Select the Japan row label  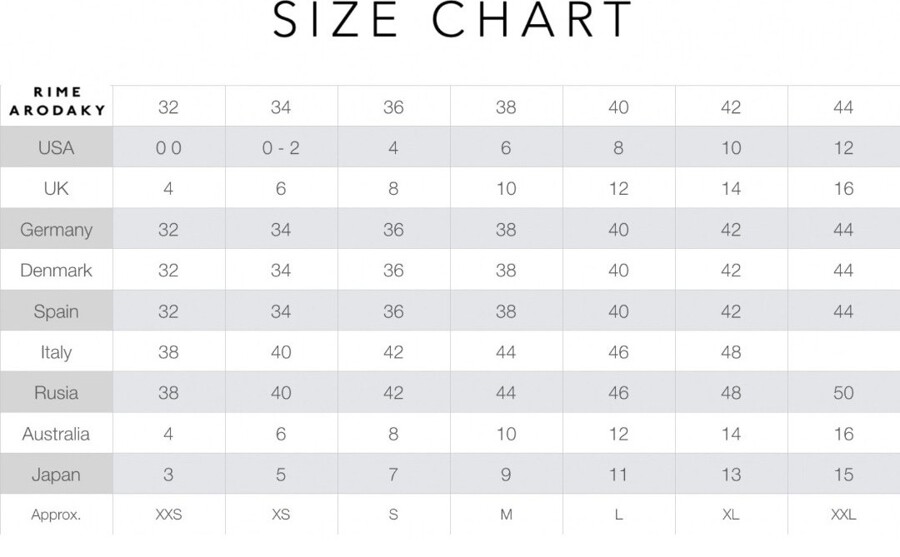(x=56, y=475)
